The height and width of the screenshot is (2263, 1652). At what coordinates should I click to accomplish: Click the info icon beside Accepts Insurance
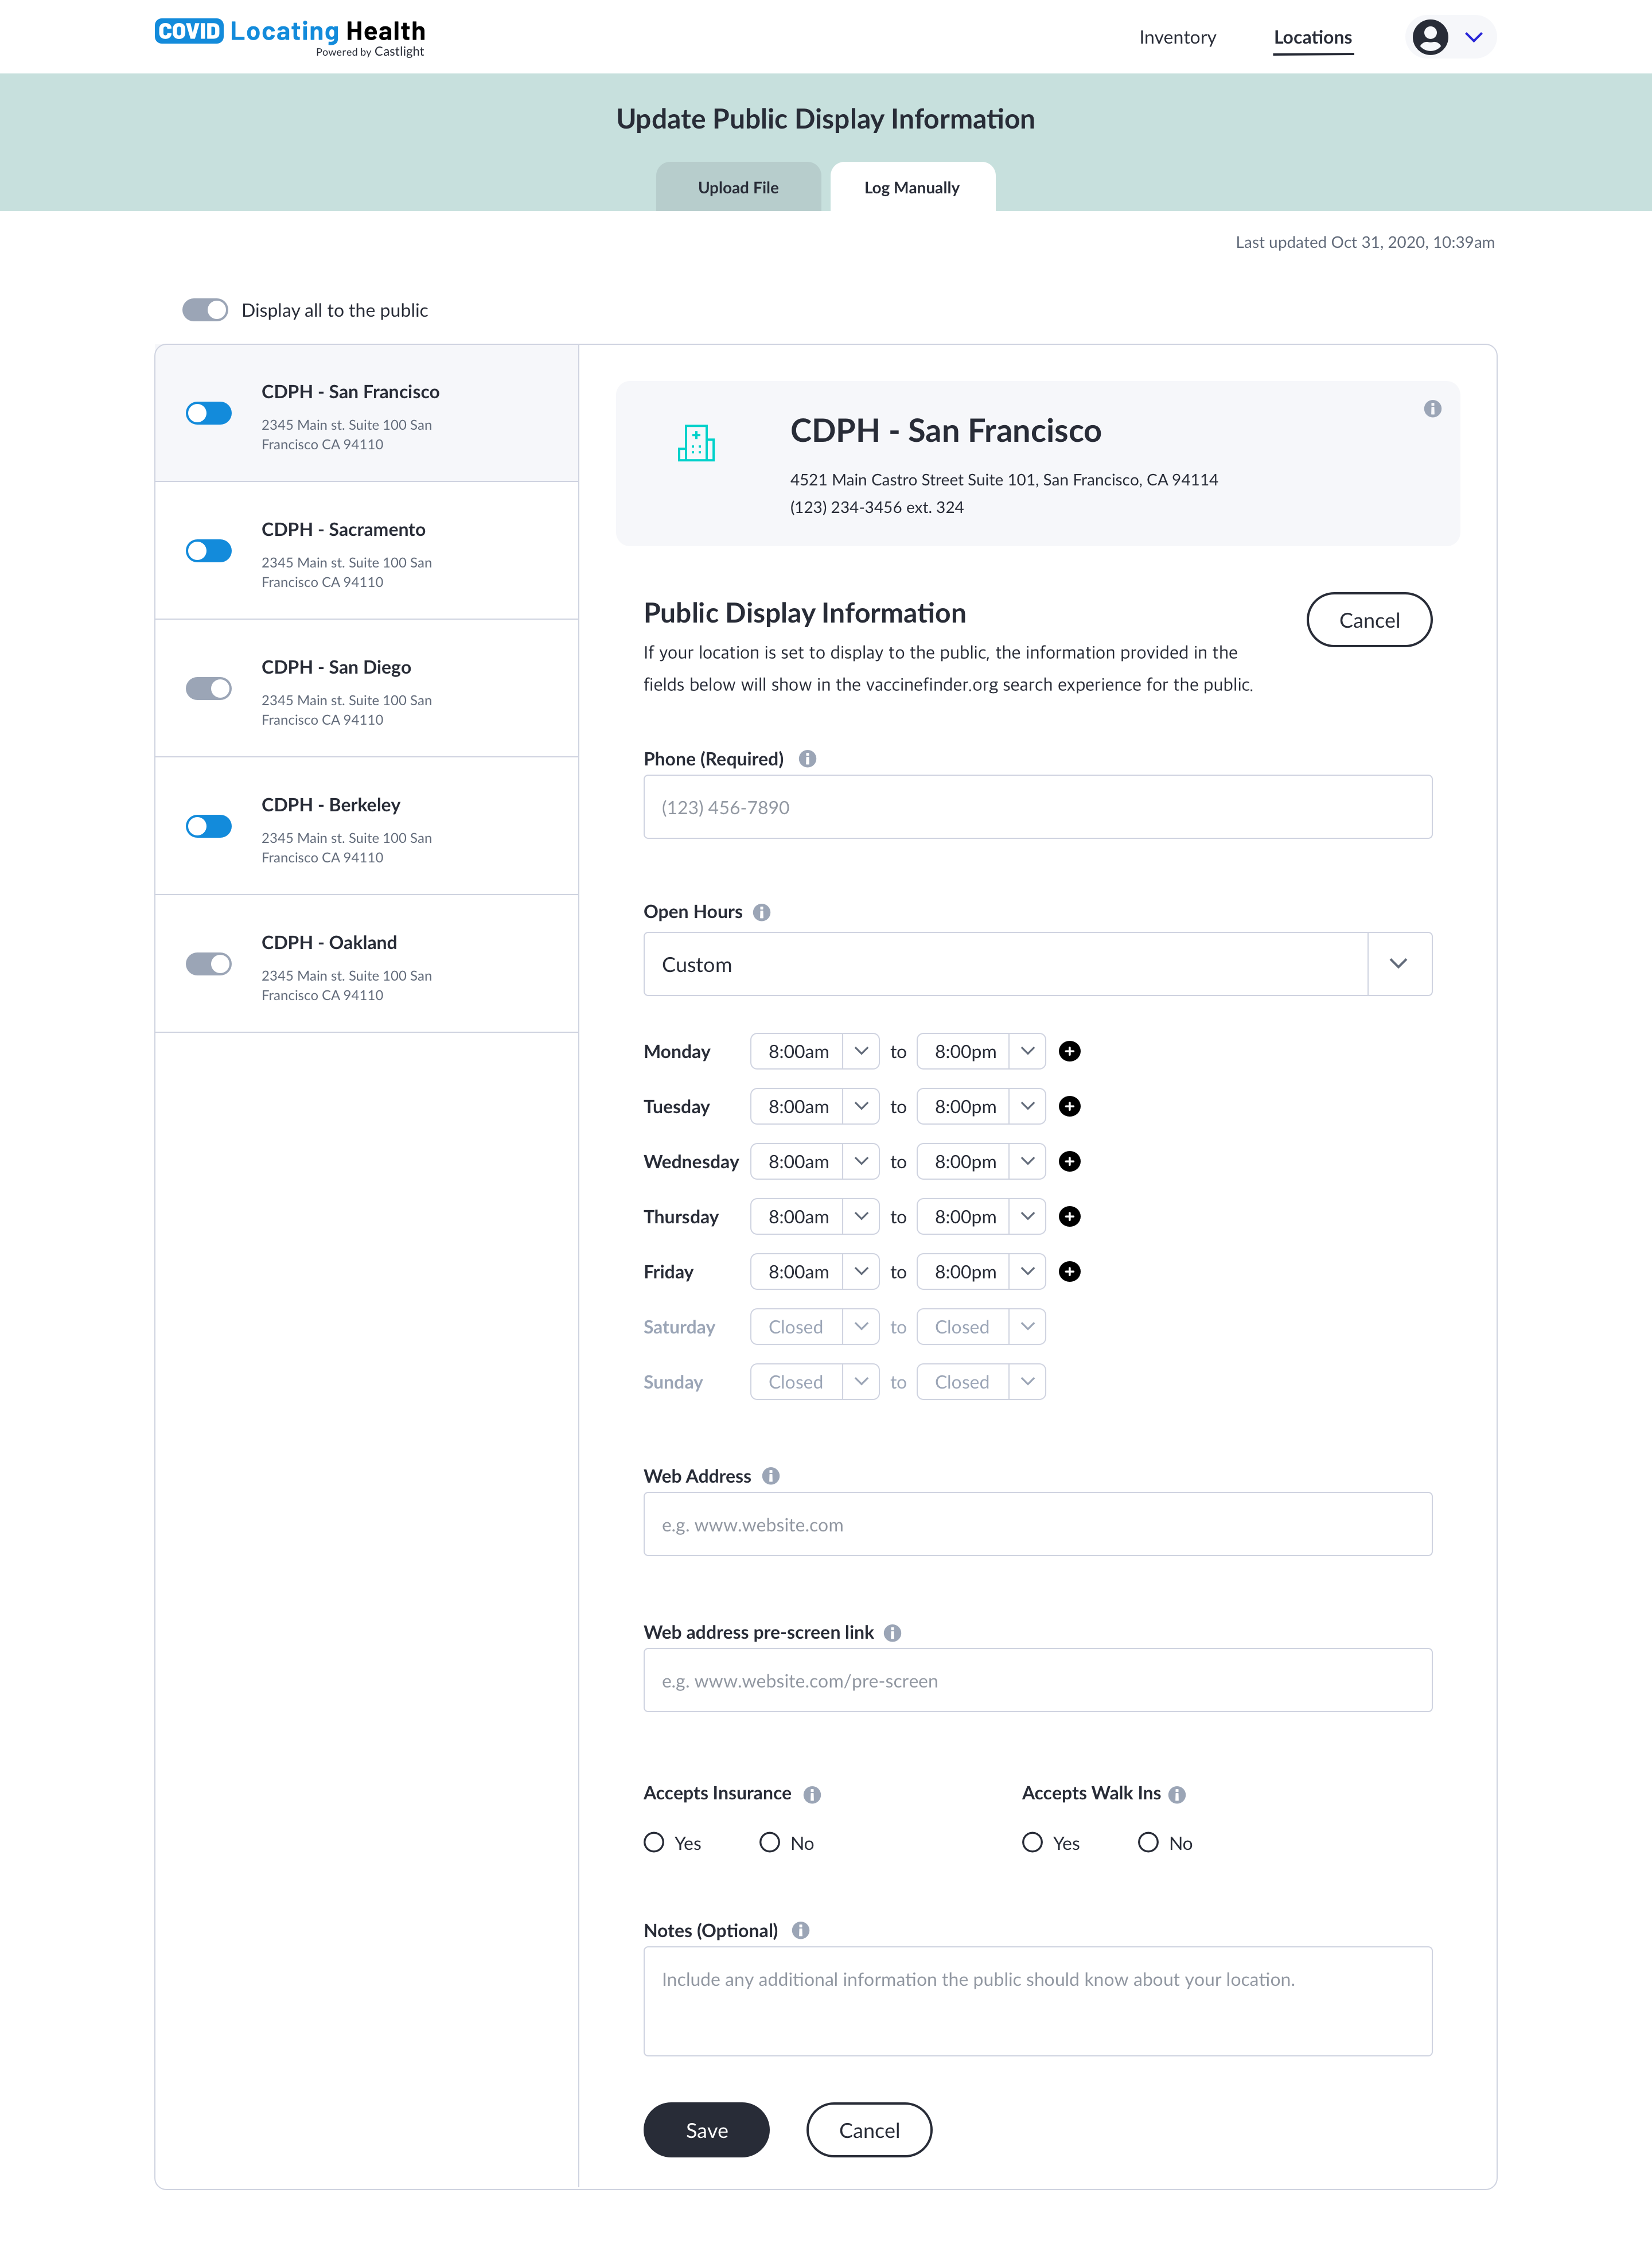[812, 1794]
